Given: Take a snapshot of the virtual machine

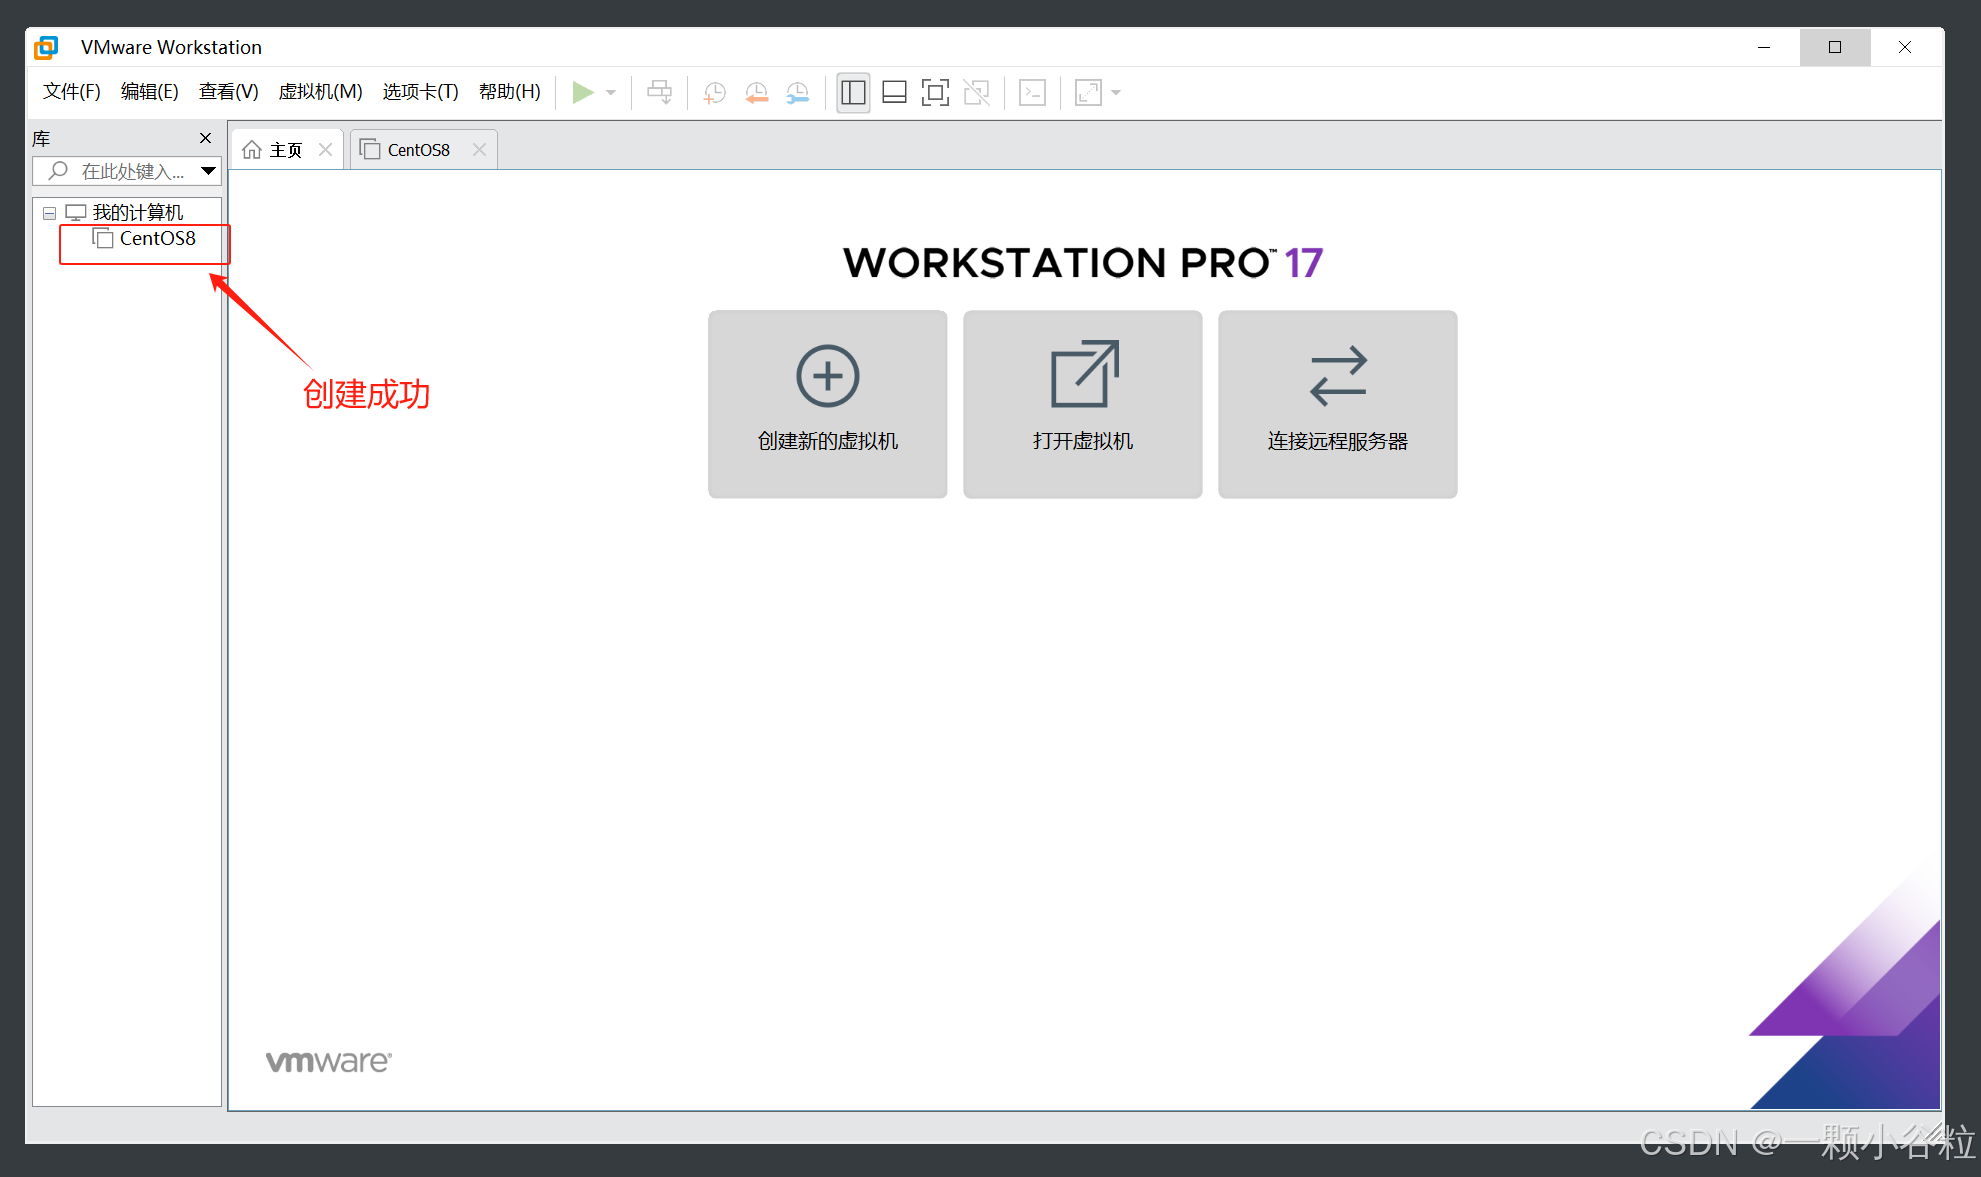Looking at the screenshot, I should pyautogui.click(x=715, y=93).
